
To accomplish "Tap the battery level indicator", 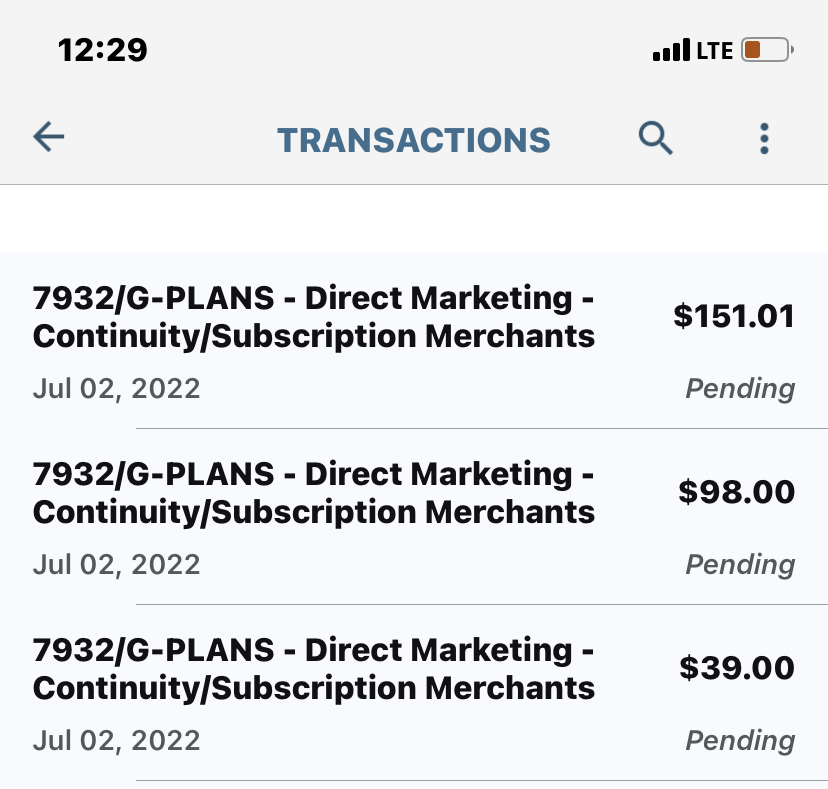I will tap(766, 49).
